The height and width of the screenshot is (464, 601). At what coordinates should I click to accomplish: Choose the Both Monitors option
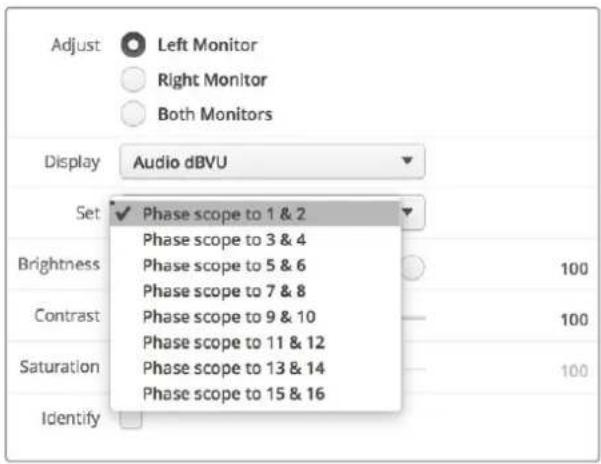[133, 114]
